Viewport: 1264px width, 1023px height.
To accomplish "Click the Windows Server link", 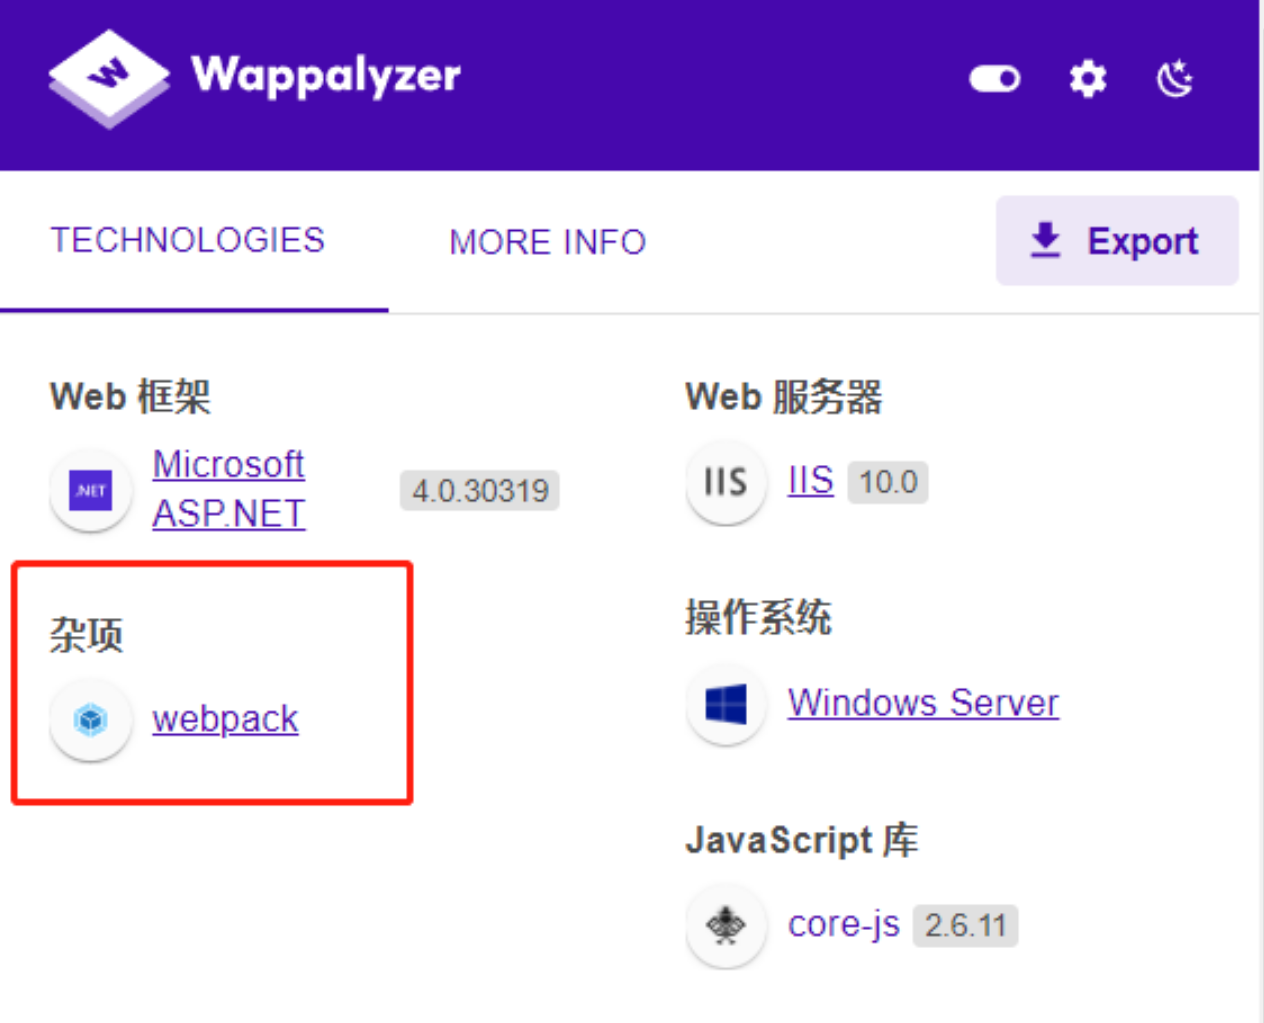I will (x=922, y=703).
